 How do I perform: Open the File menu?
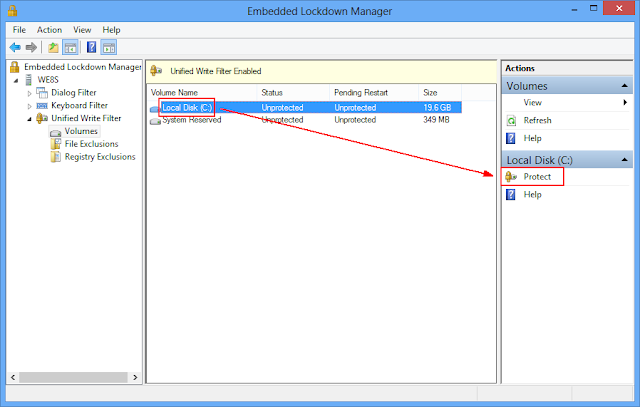pyautogui.click(x=19, y=30)
